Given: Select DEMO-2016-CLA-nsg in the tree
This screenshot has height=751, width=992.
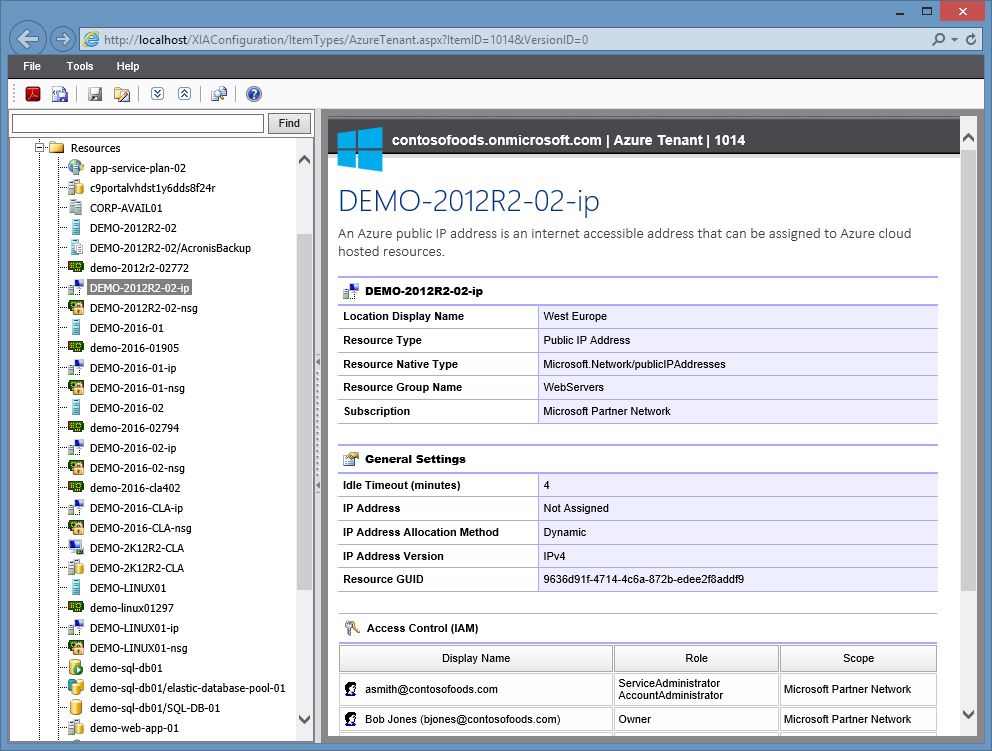Looking at the screenshot, I should point(140,528).
